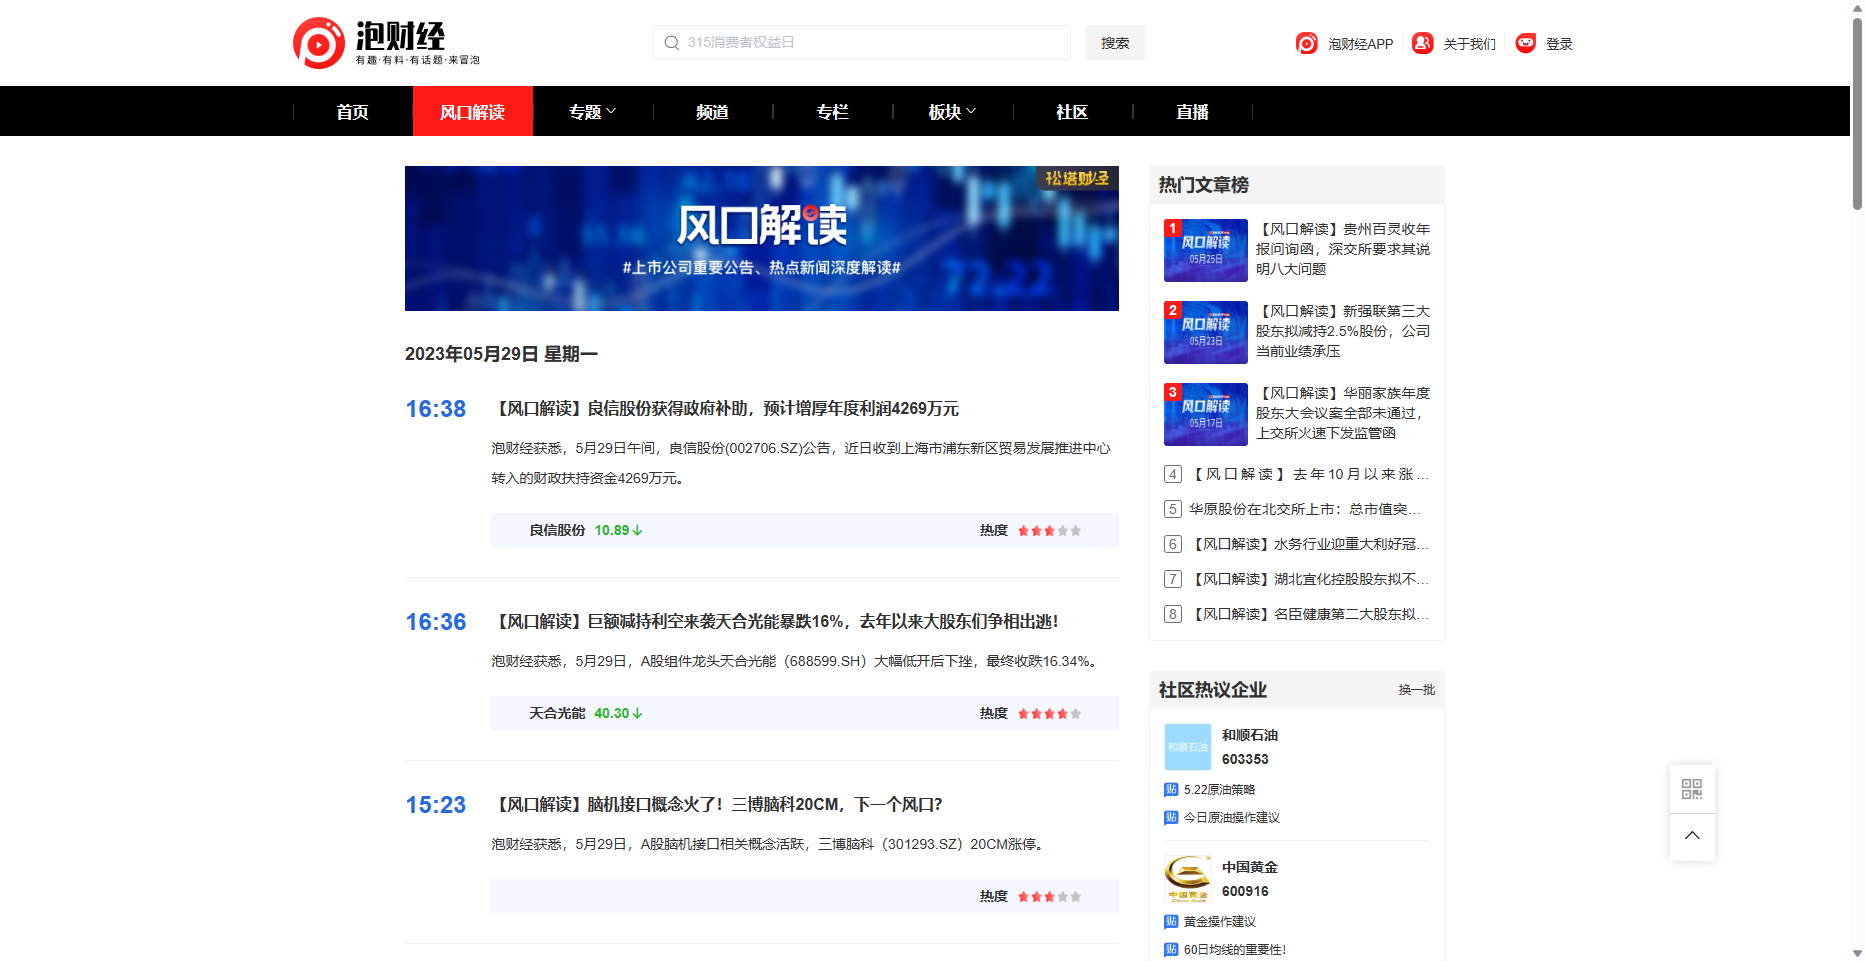Click the 泡财经APP icon
This screenshot has width=1865, height=961.
(x=1307, y=43)
